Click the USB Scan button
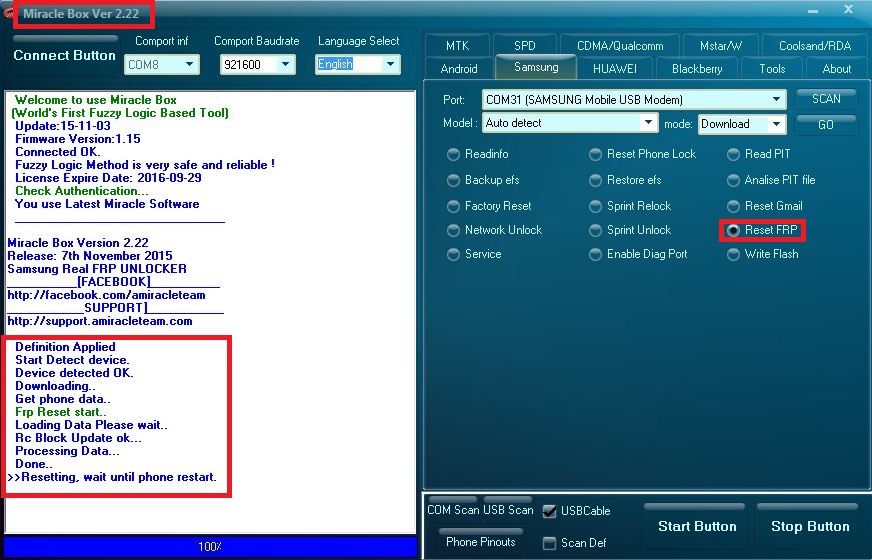 point(508,509)
